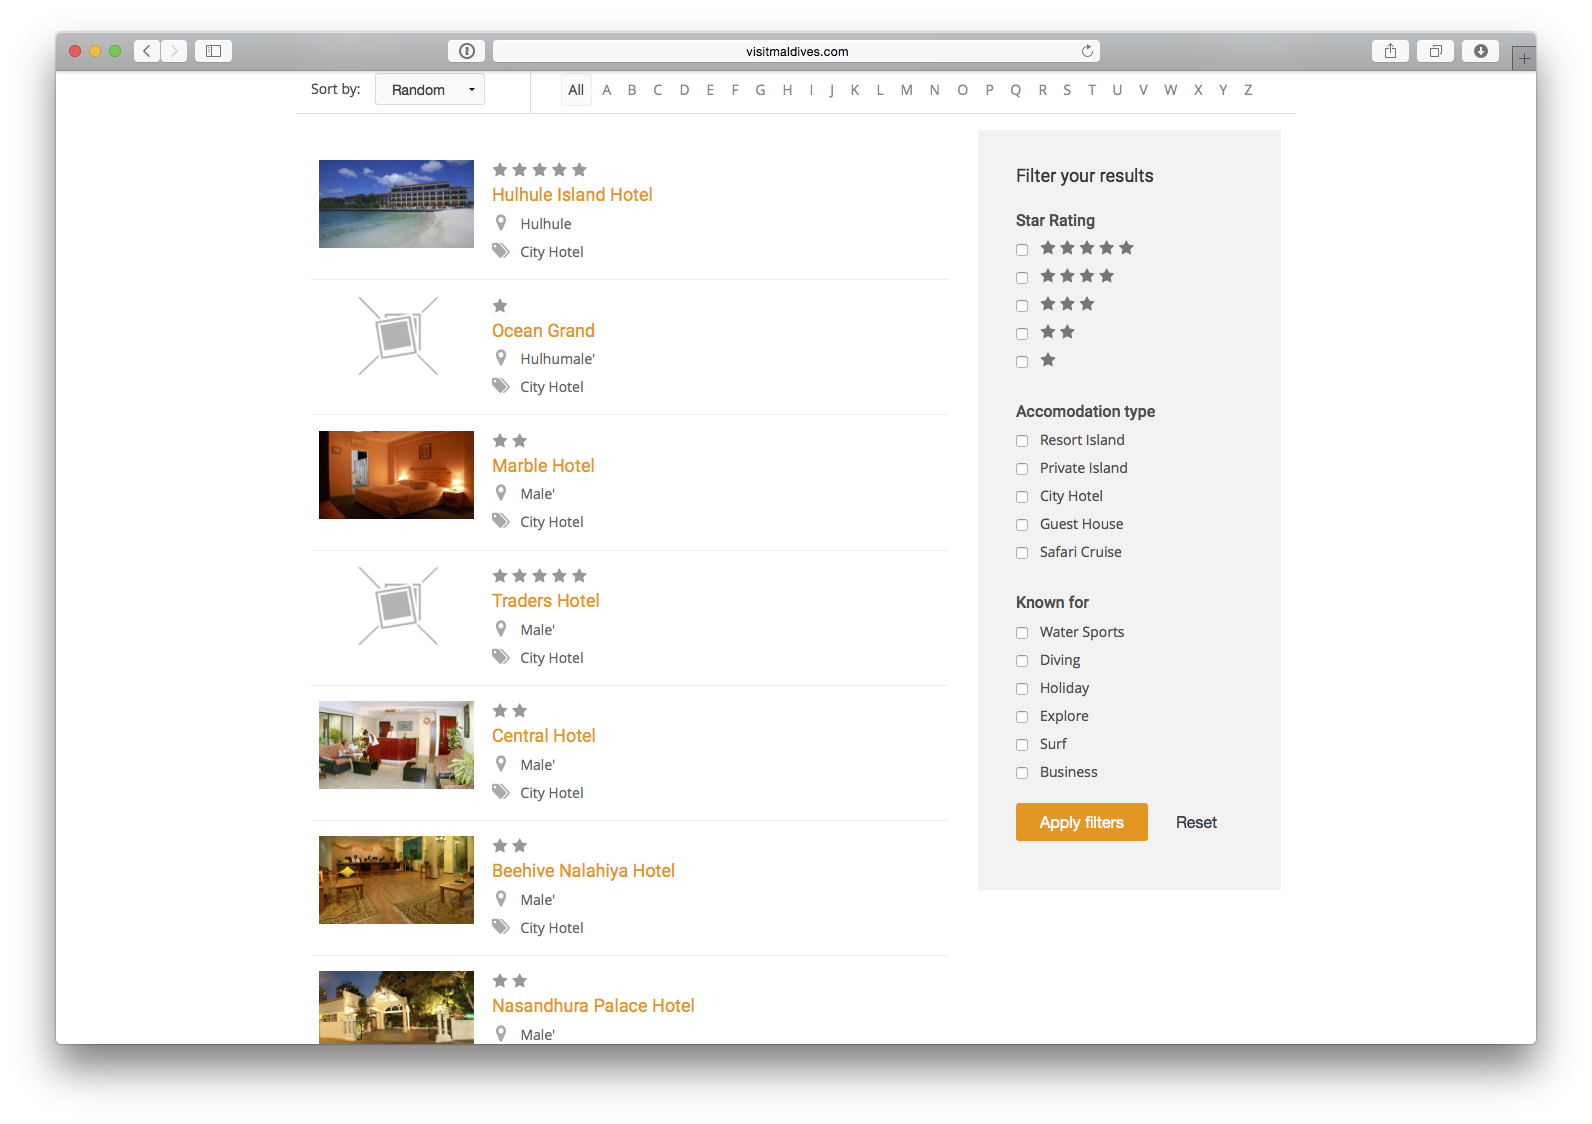Click tag icon in Beehive Nalahiya Hotel row
Image resolution: width=1592 pixels, height=1124 pixels.
[x=501, y=927]
